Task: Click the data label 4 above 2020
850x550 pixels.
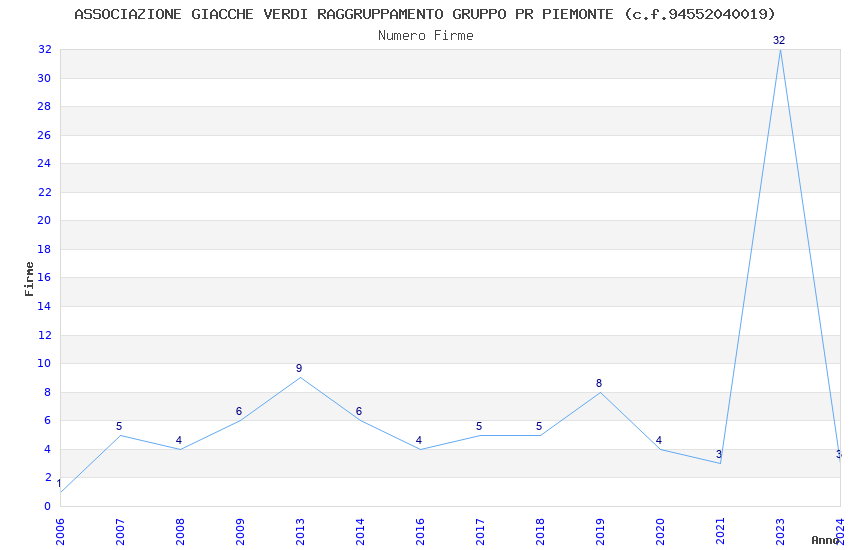Action: tap(659, 441)
